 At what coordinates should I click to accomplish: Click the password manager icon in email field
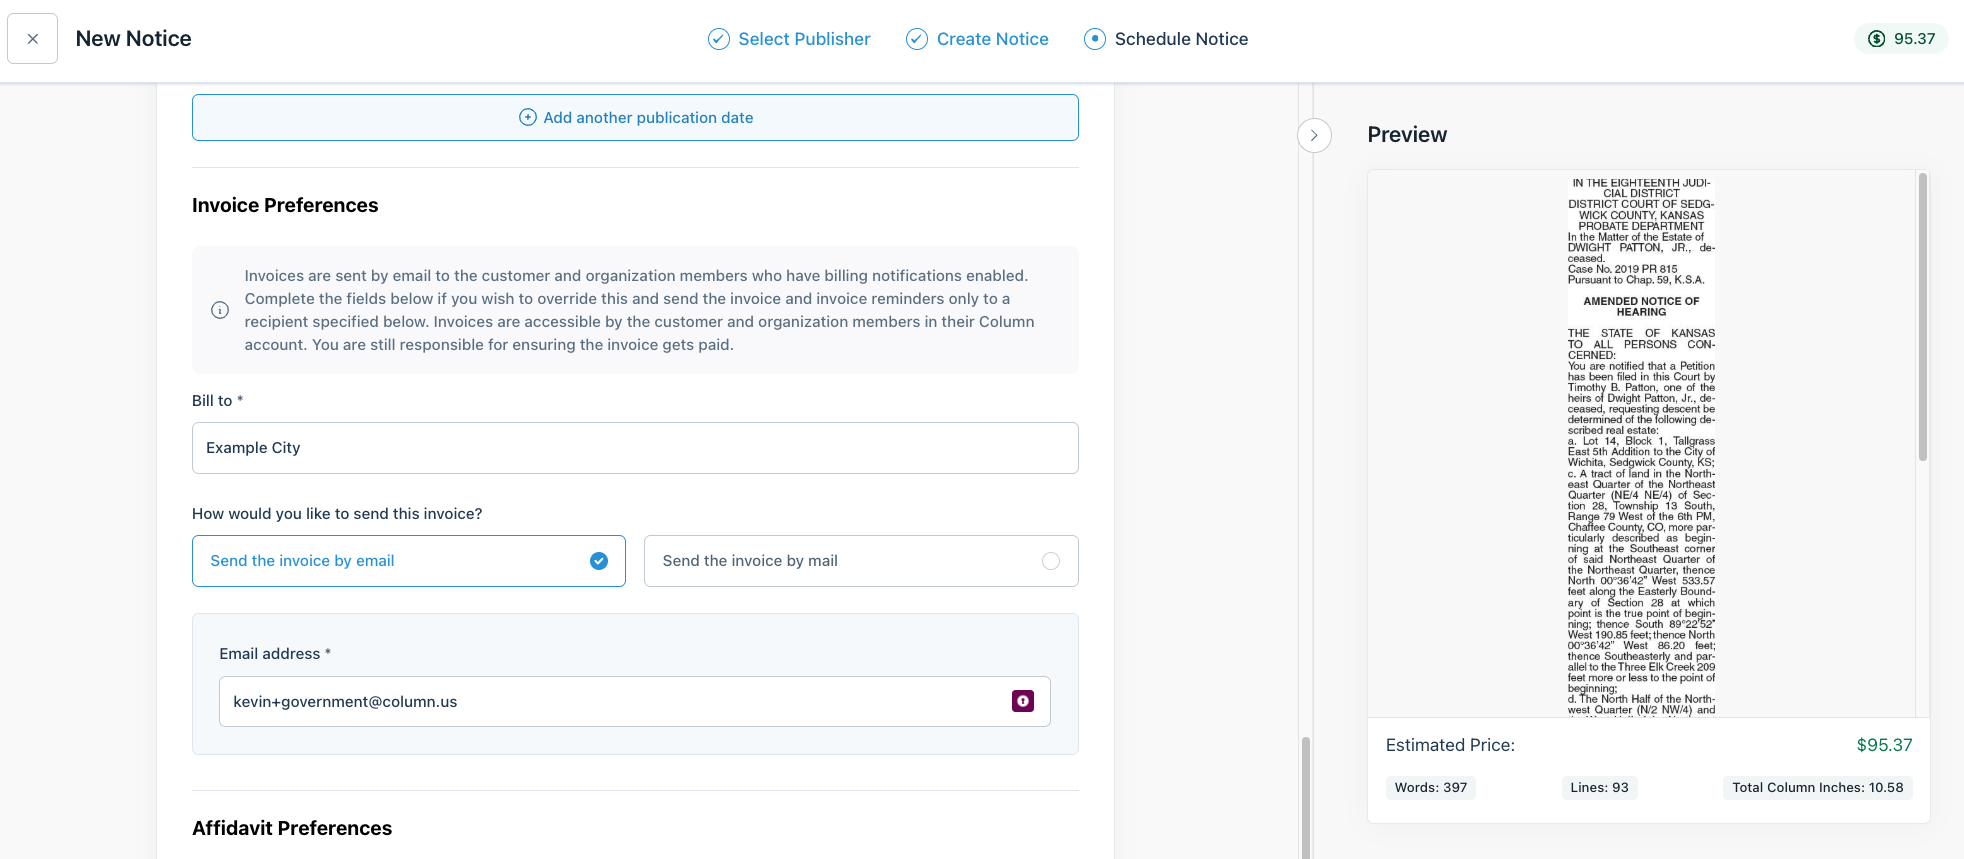tap(1022, 701)
